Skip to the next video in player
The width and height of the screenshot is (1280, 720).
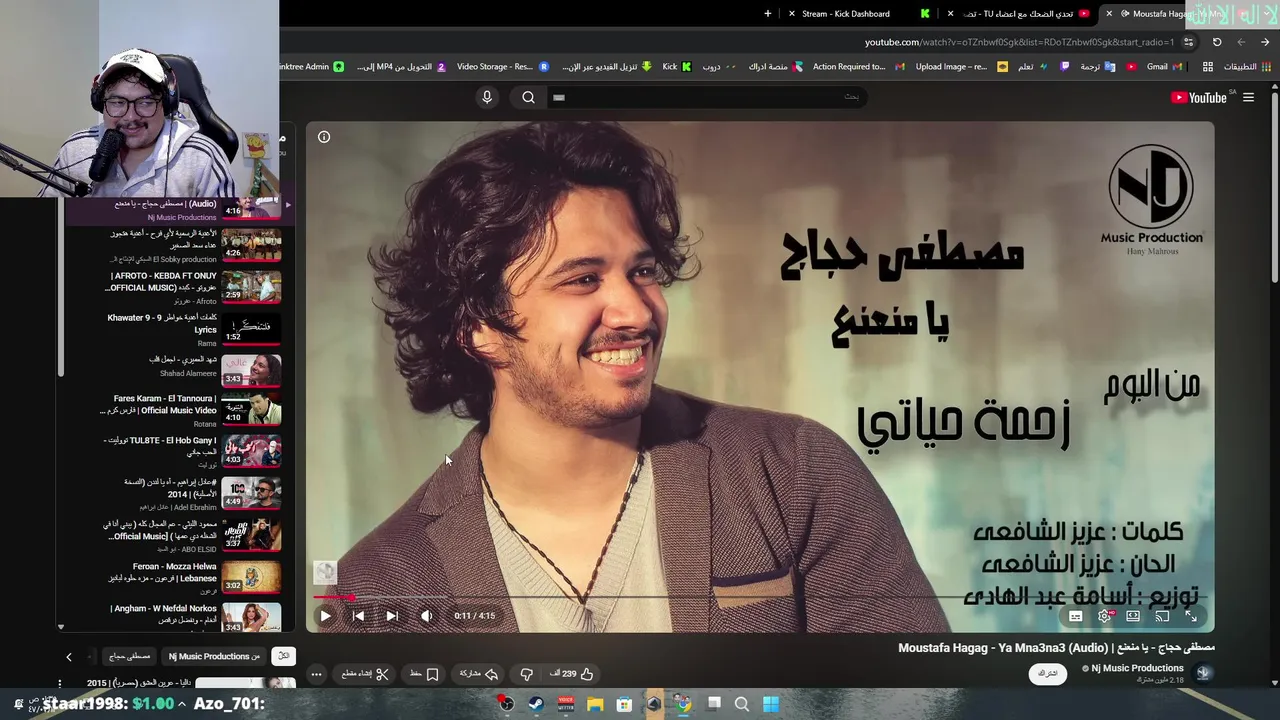pyautogui.click(x=392, y=616)
